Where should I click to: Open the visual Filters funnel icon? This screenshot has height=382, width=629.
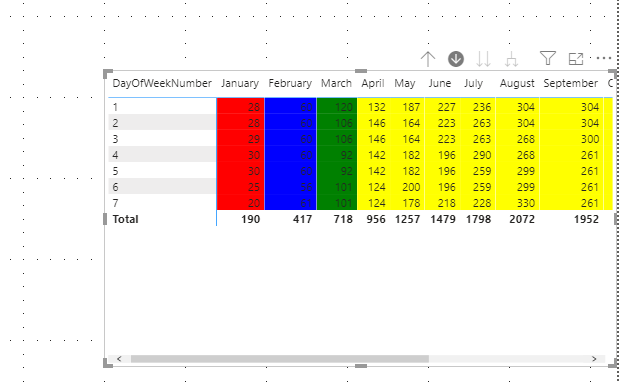(x=548, y=59)
